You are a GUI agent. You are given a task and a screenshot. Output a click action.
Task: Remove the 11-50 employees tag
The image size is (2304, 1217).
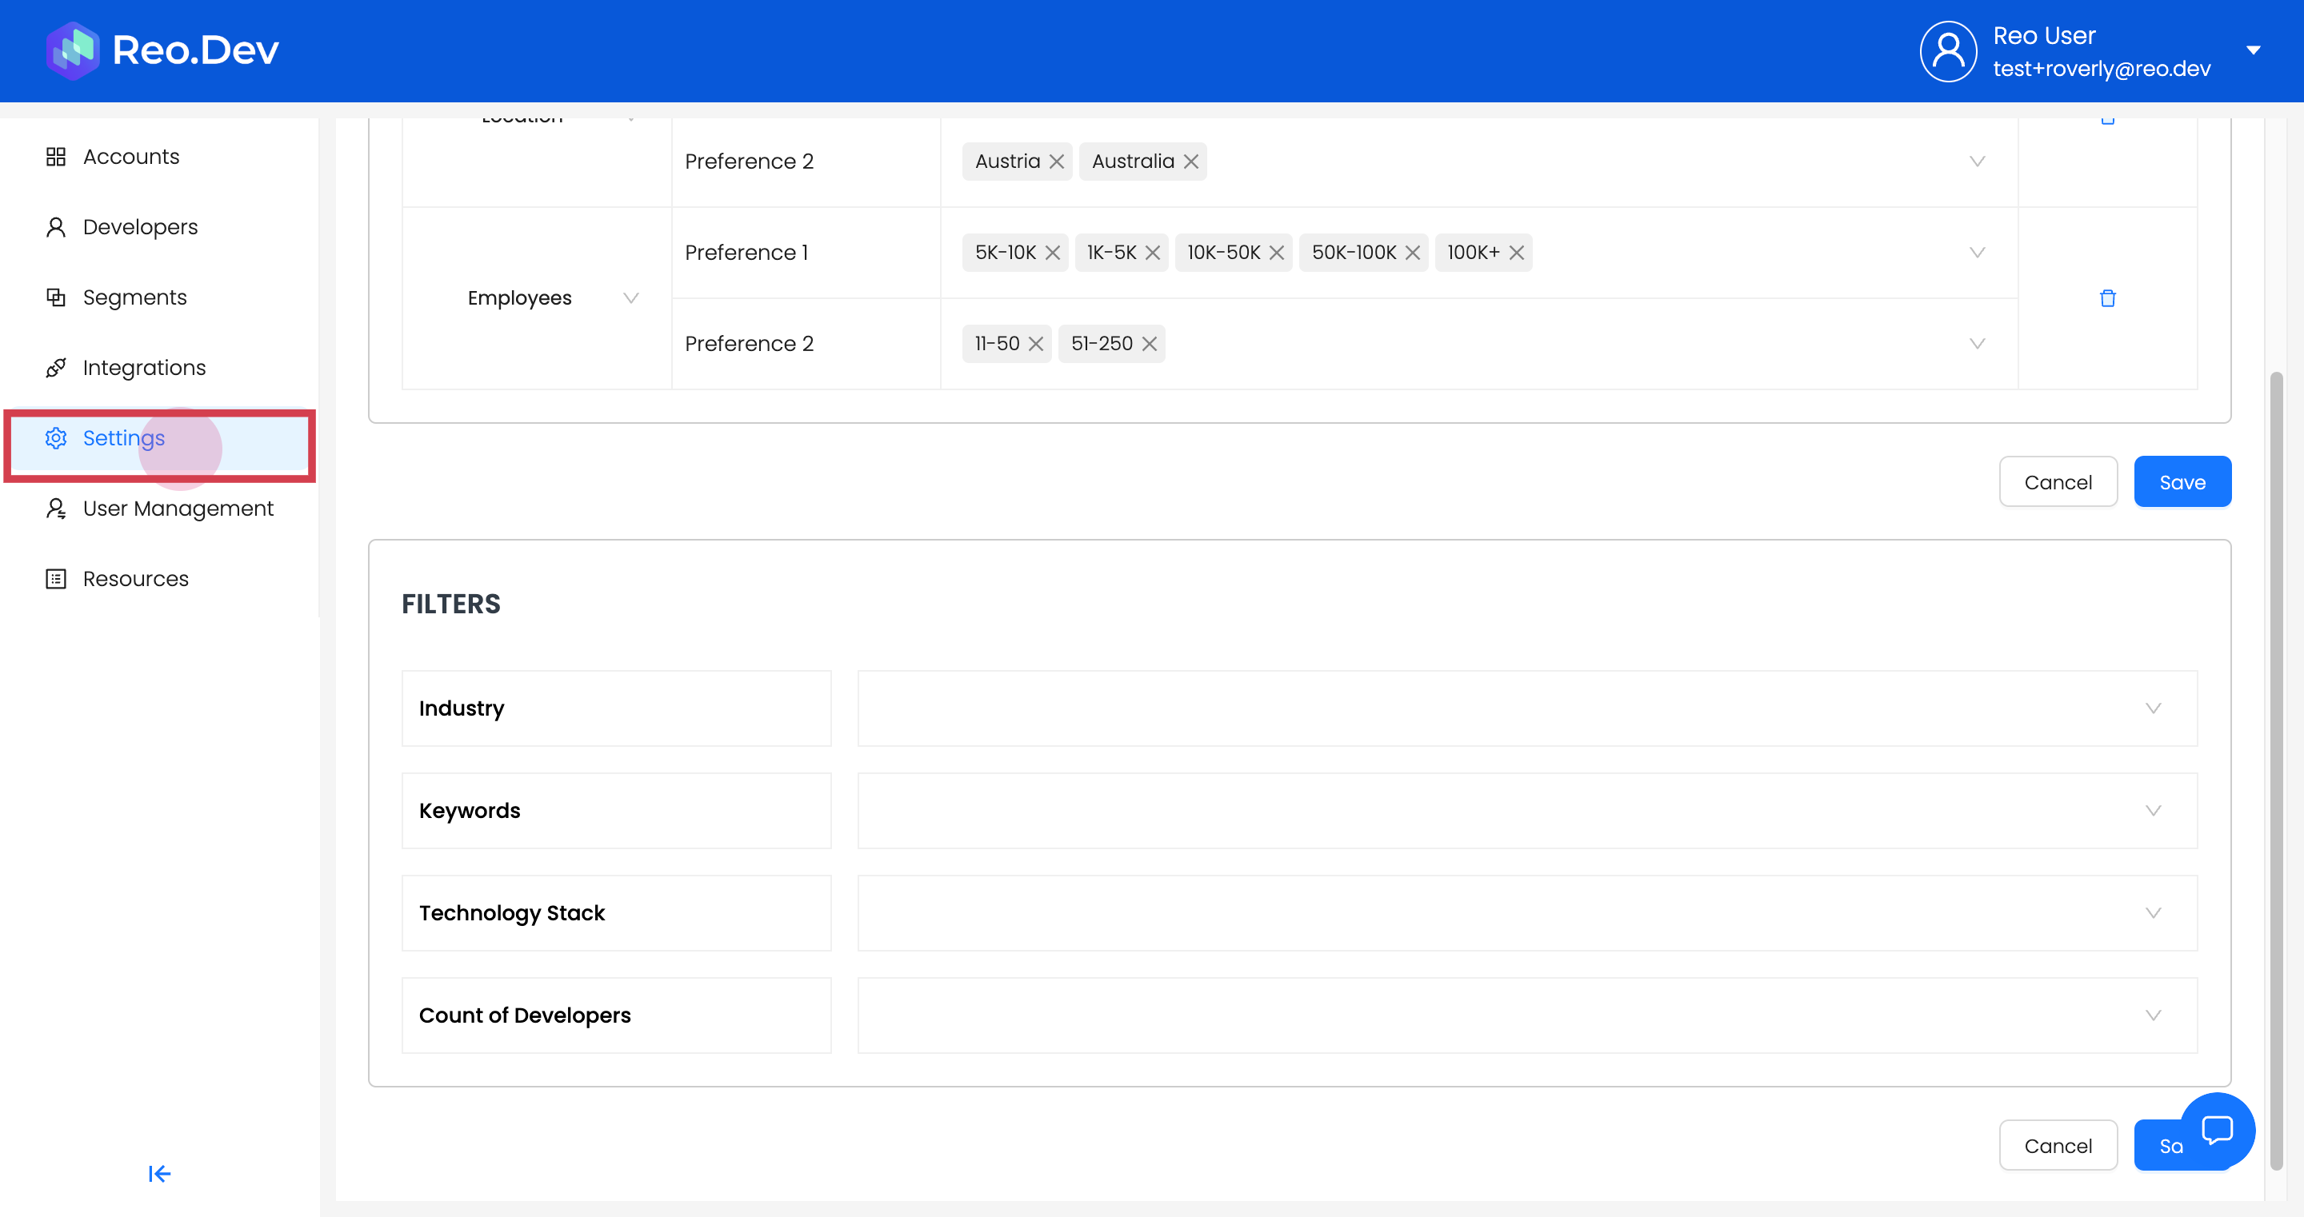(1035, 343)
